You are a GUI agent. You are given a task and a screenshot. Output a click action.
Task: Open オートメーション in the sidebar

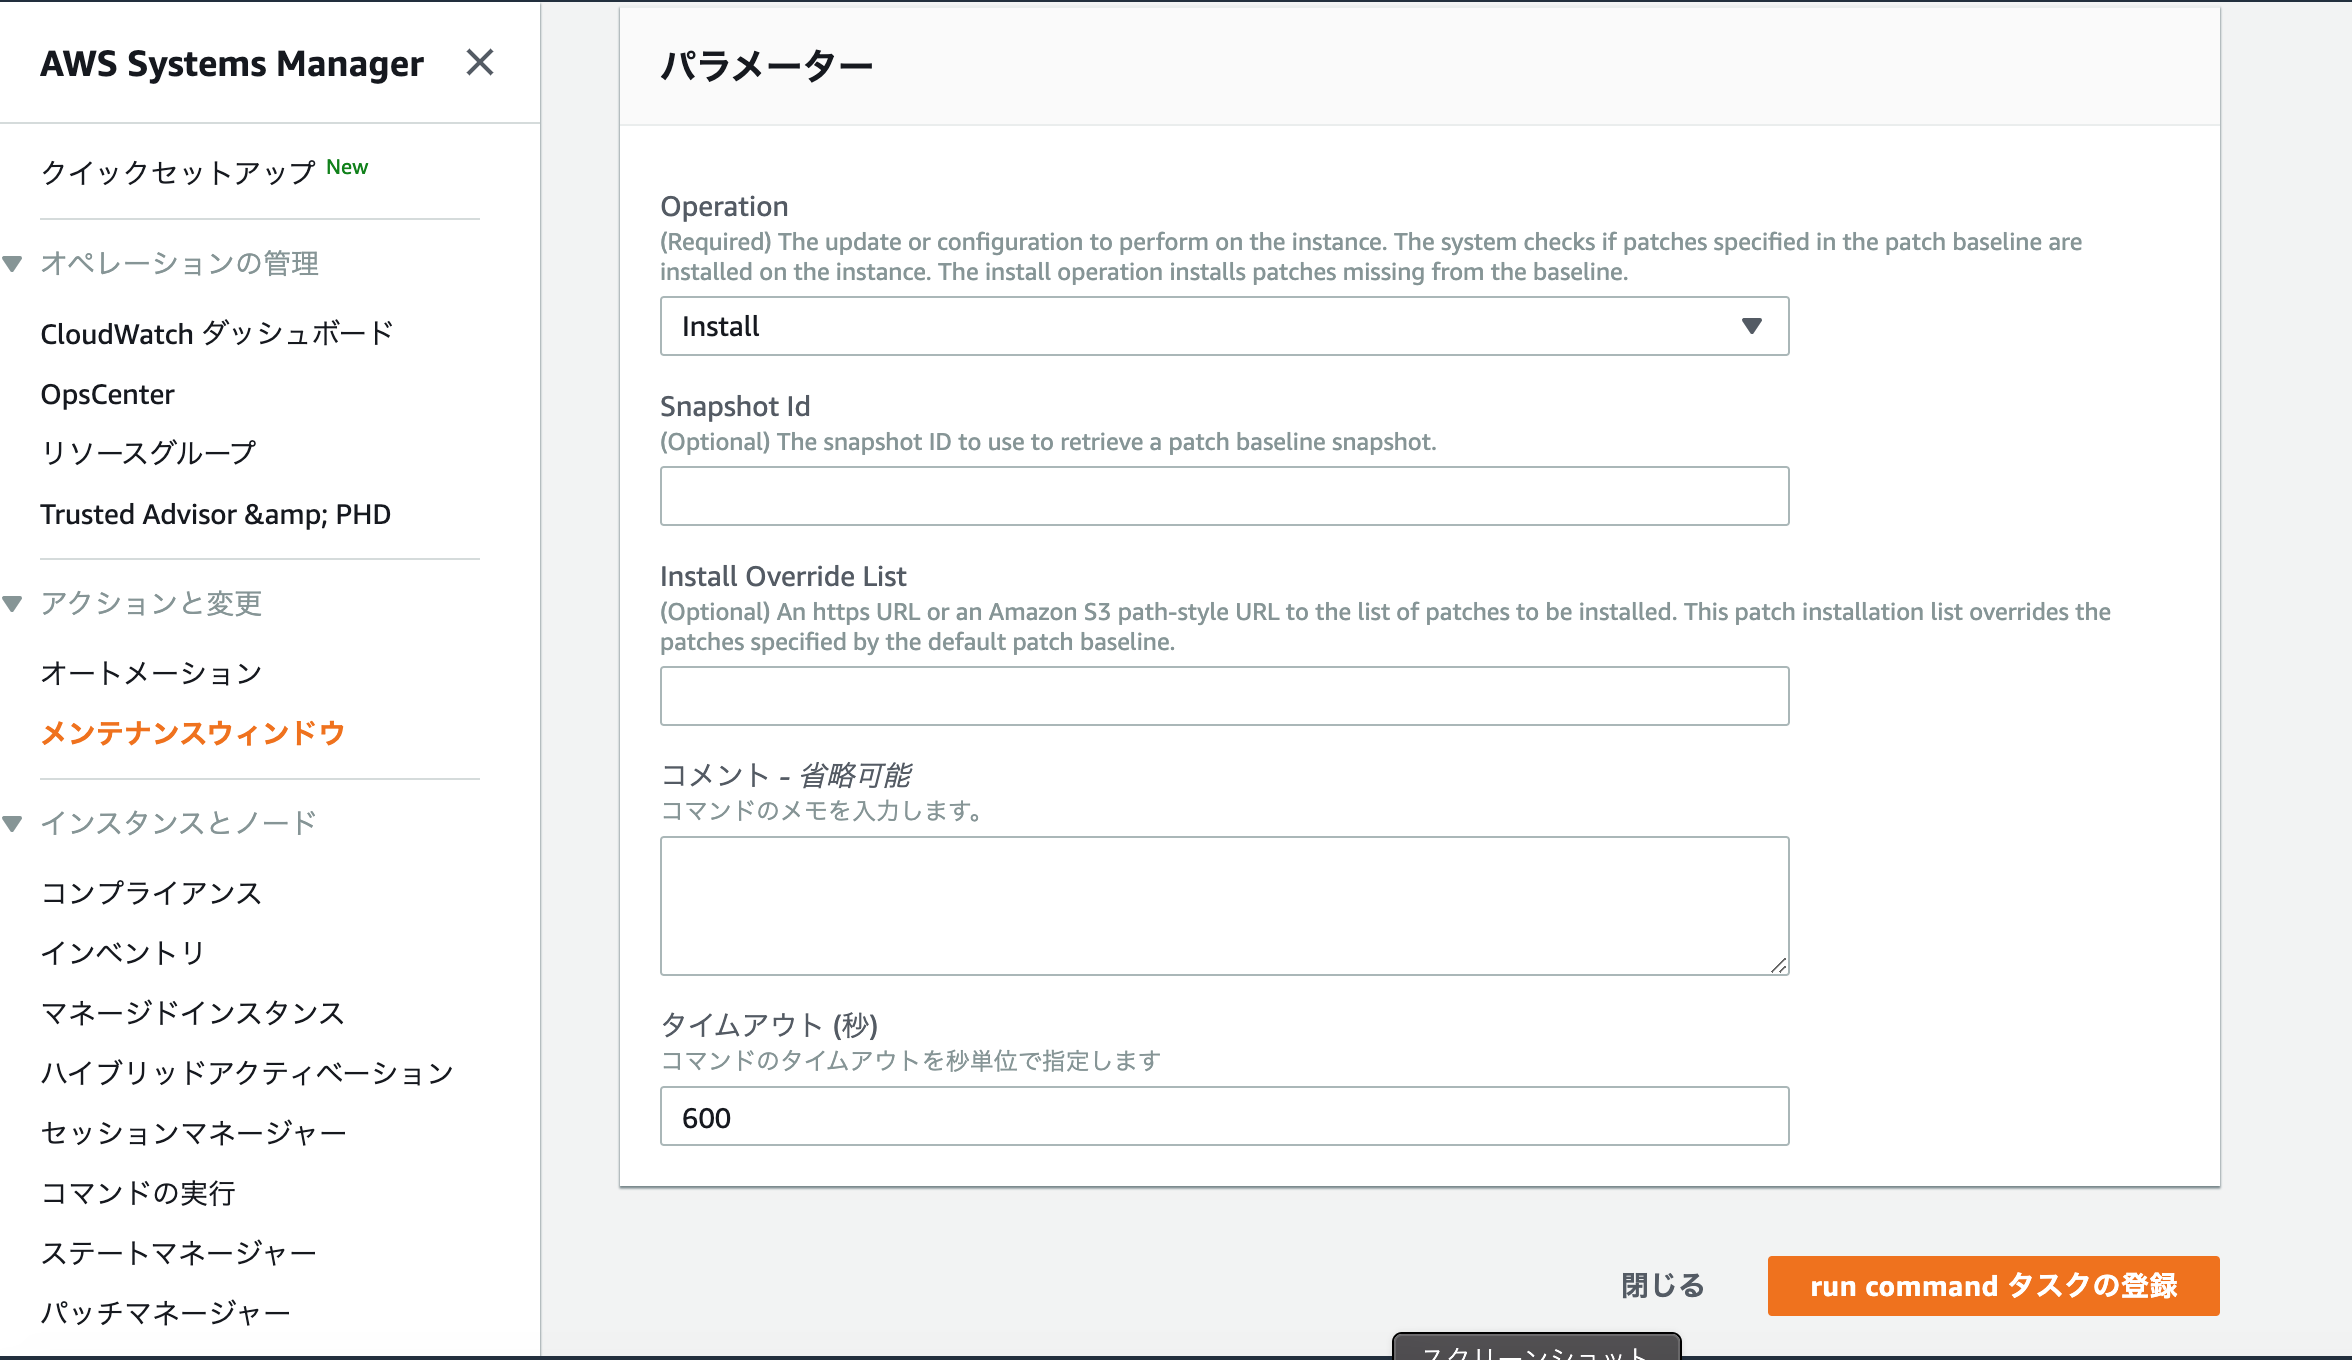coord(151,673)
